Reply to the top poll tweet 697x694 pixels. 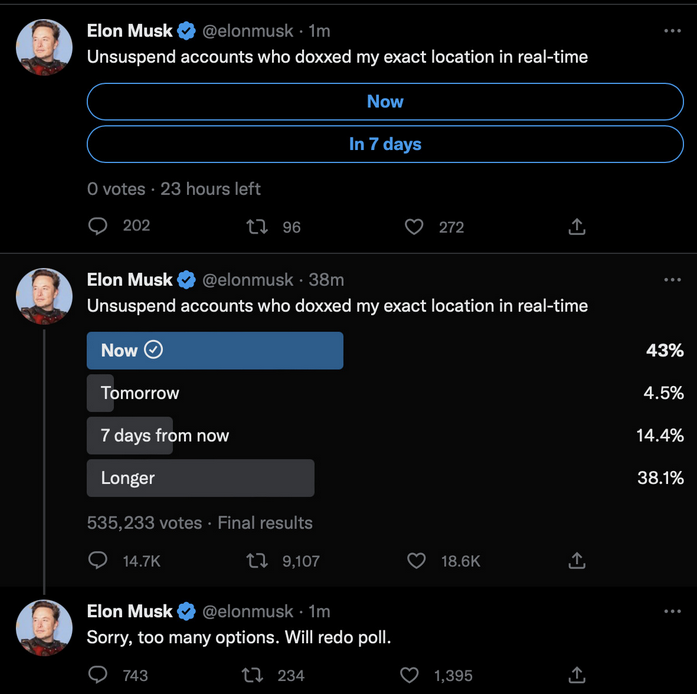[98, 227]
